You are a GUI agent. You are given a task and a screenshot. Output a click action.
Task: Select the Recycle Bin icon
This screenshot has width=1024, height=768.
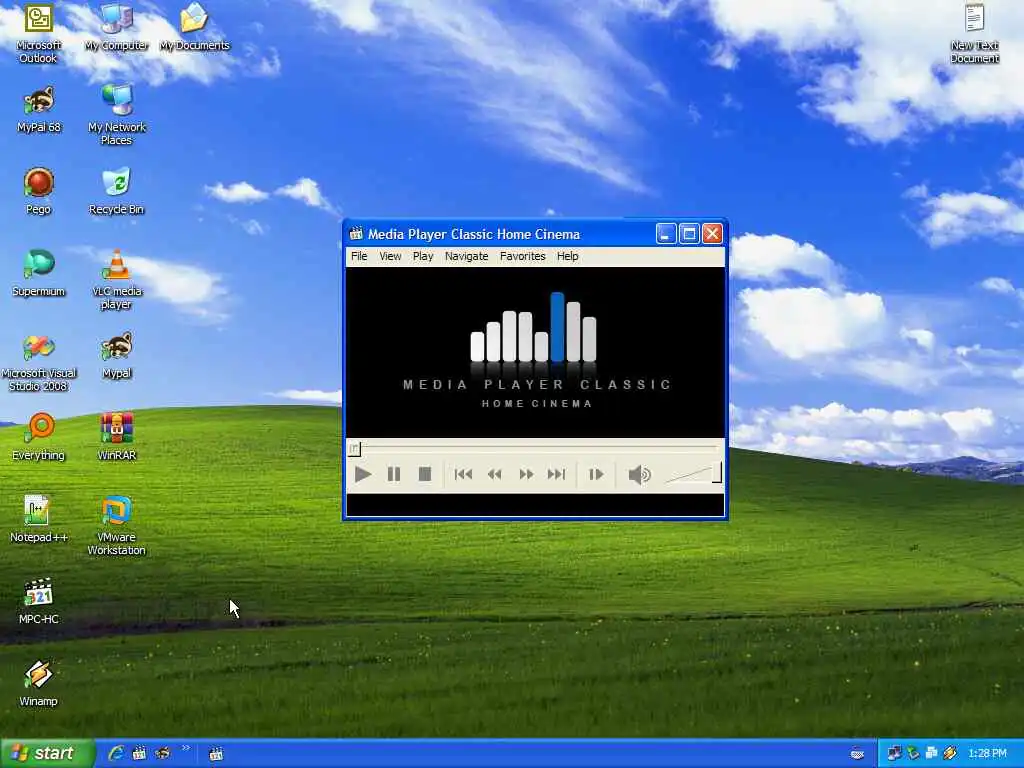116,191
